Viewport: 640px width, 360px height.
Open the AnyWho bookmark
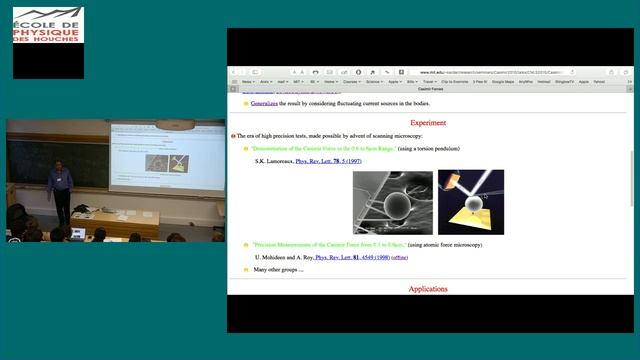click(526, 82)
